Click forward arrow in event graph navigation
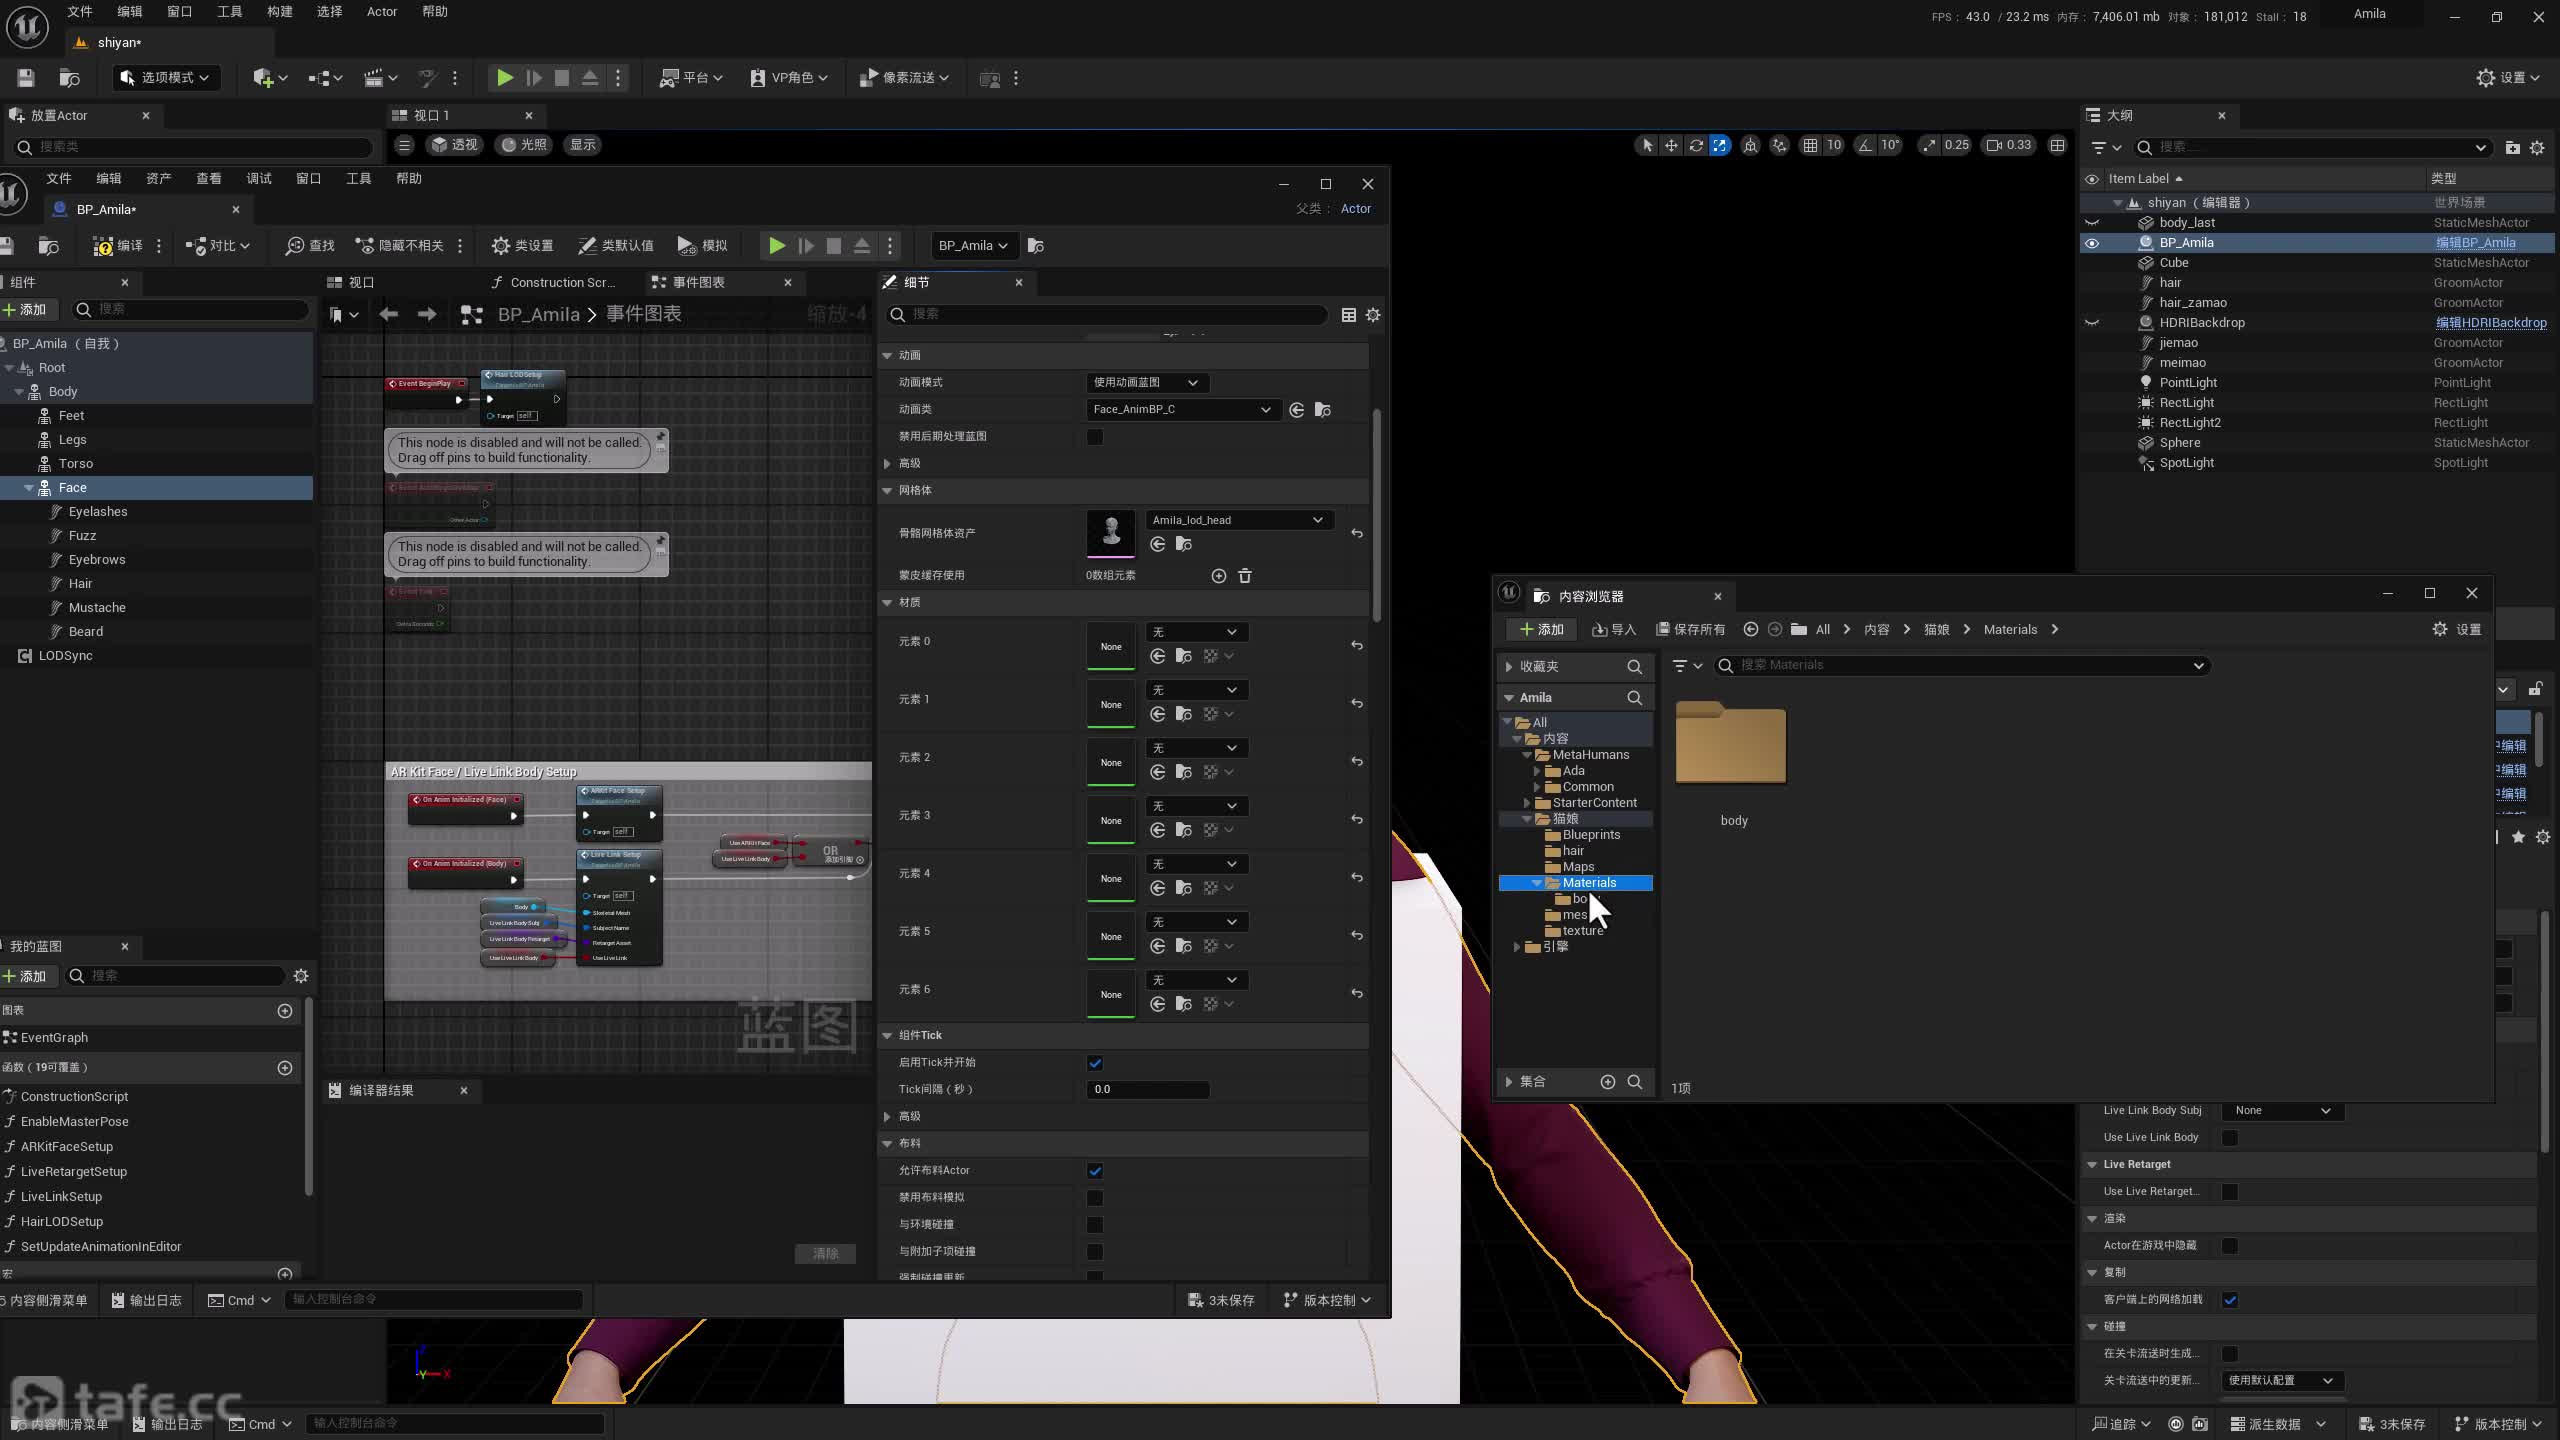The height and width of the screenshot is (1440, 2560). point(427,315)
